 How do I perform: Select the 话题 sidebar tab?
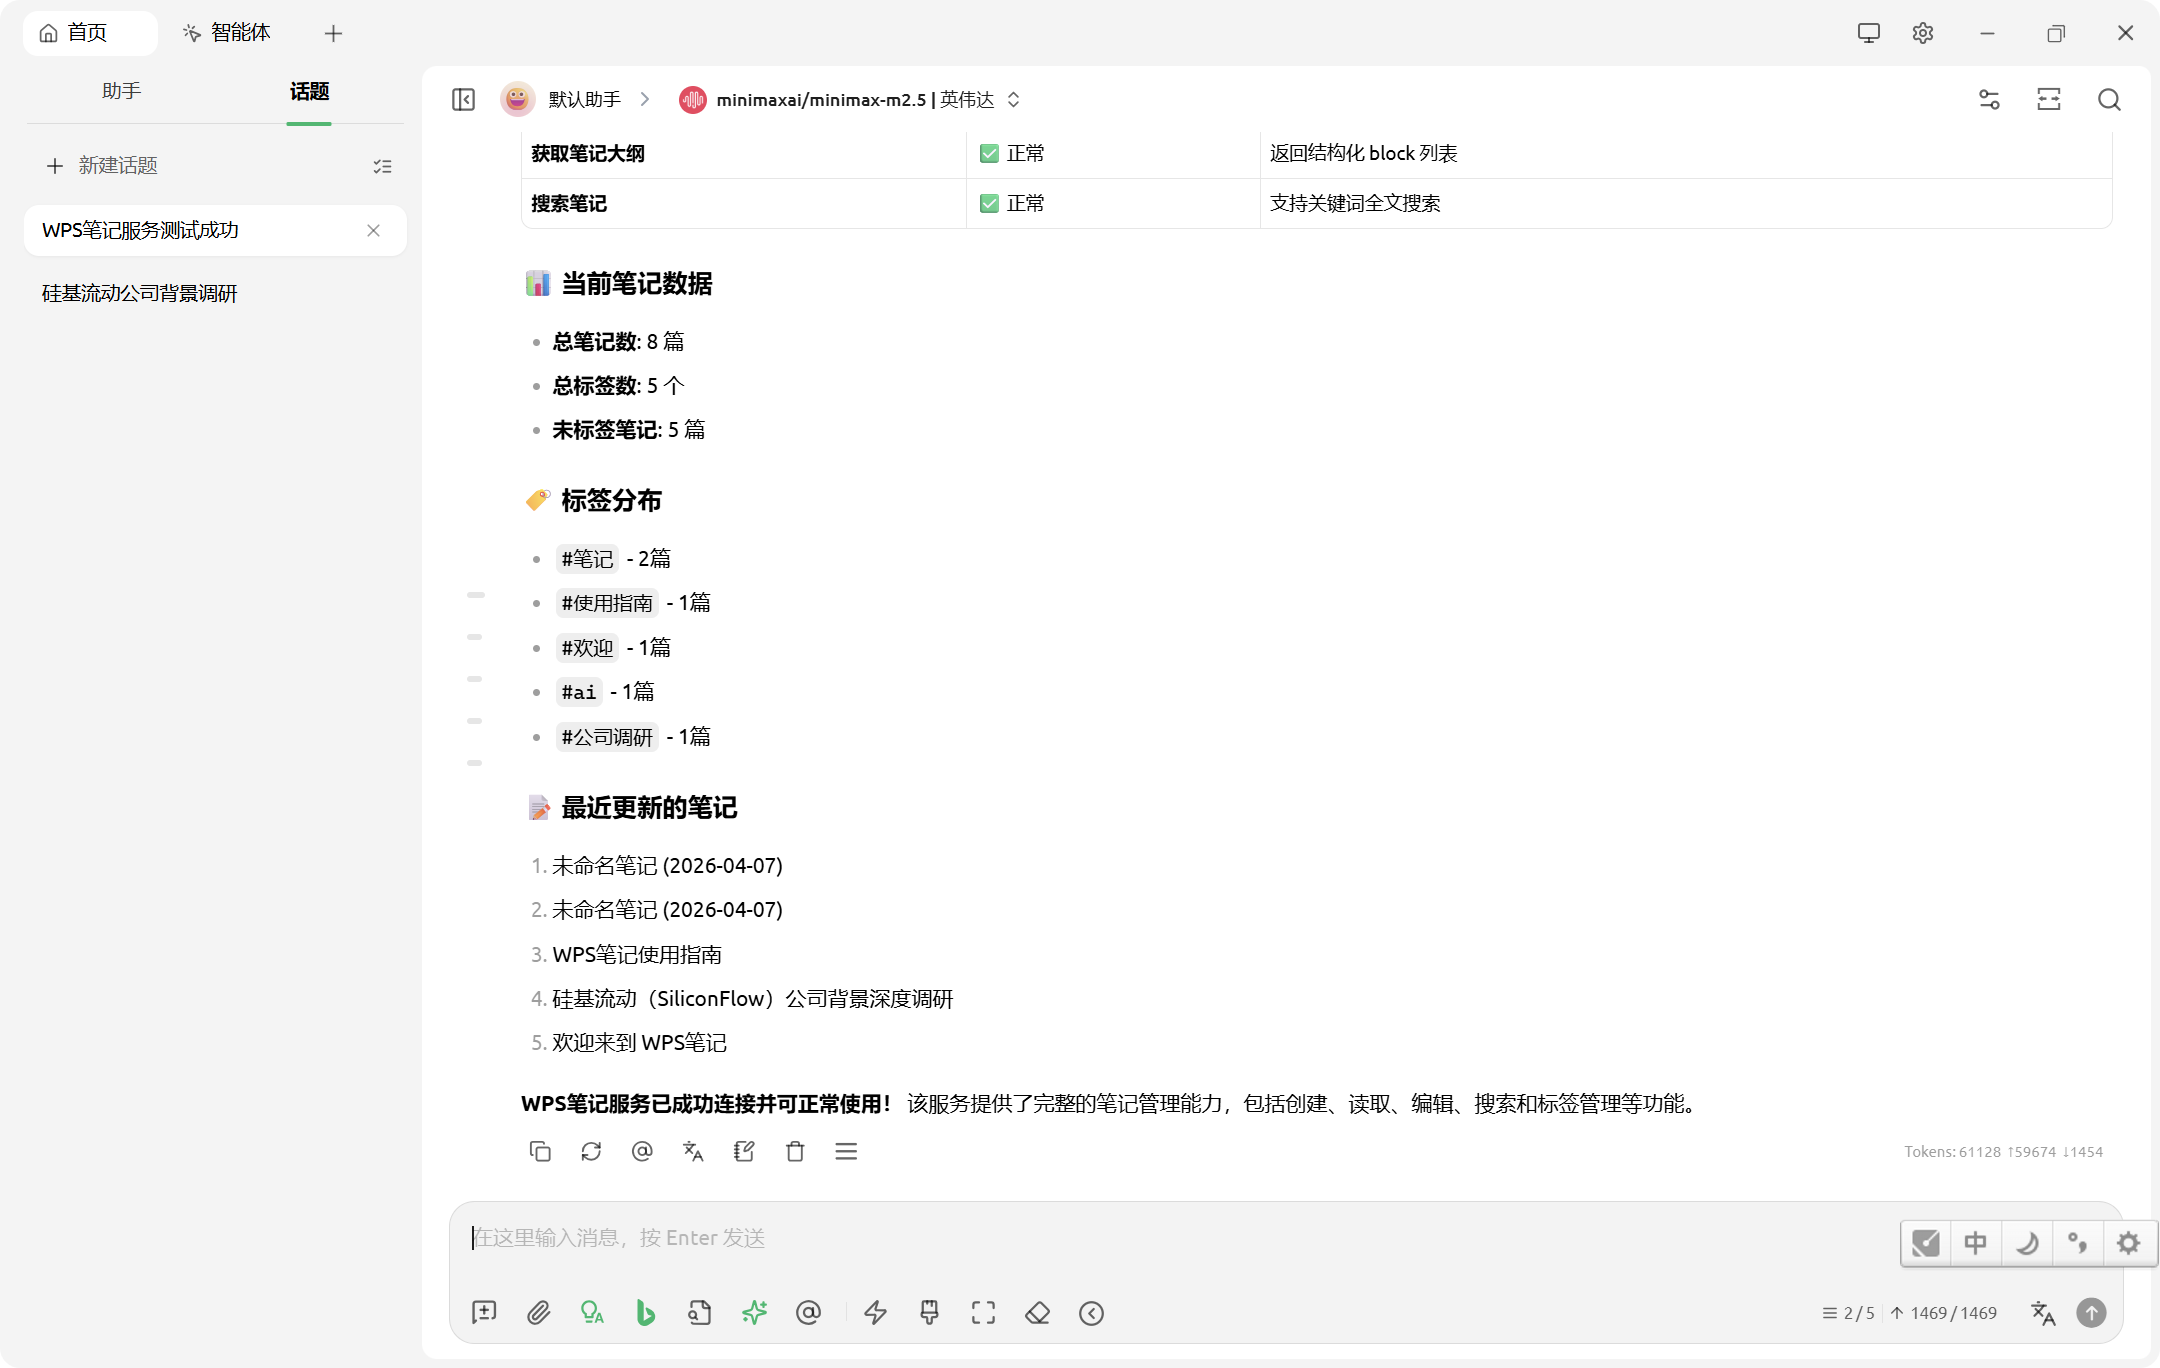click(309, 91)
